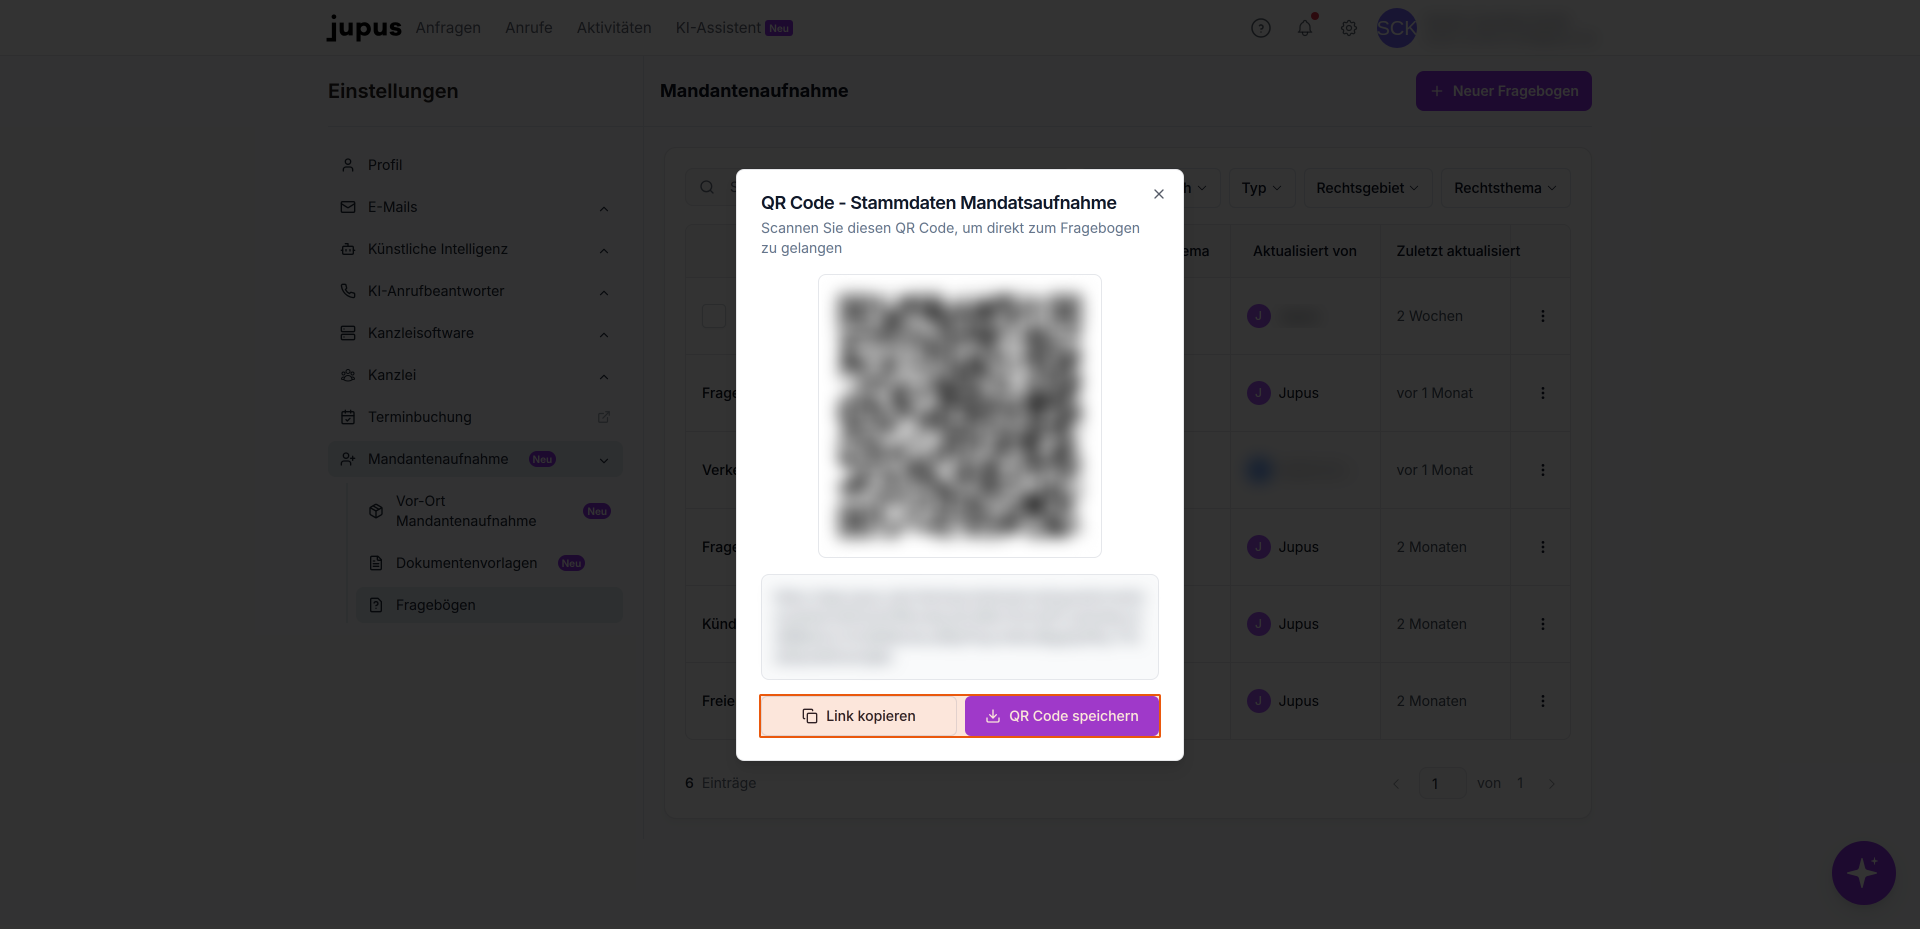
Task: Close the QR Code dialog
Action: (1159, 194)
